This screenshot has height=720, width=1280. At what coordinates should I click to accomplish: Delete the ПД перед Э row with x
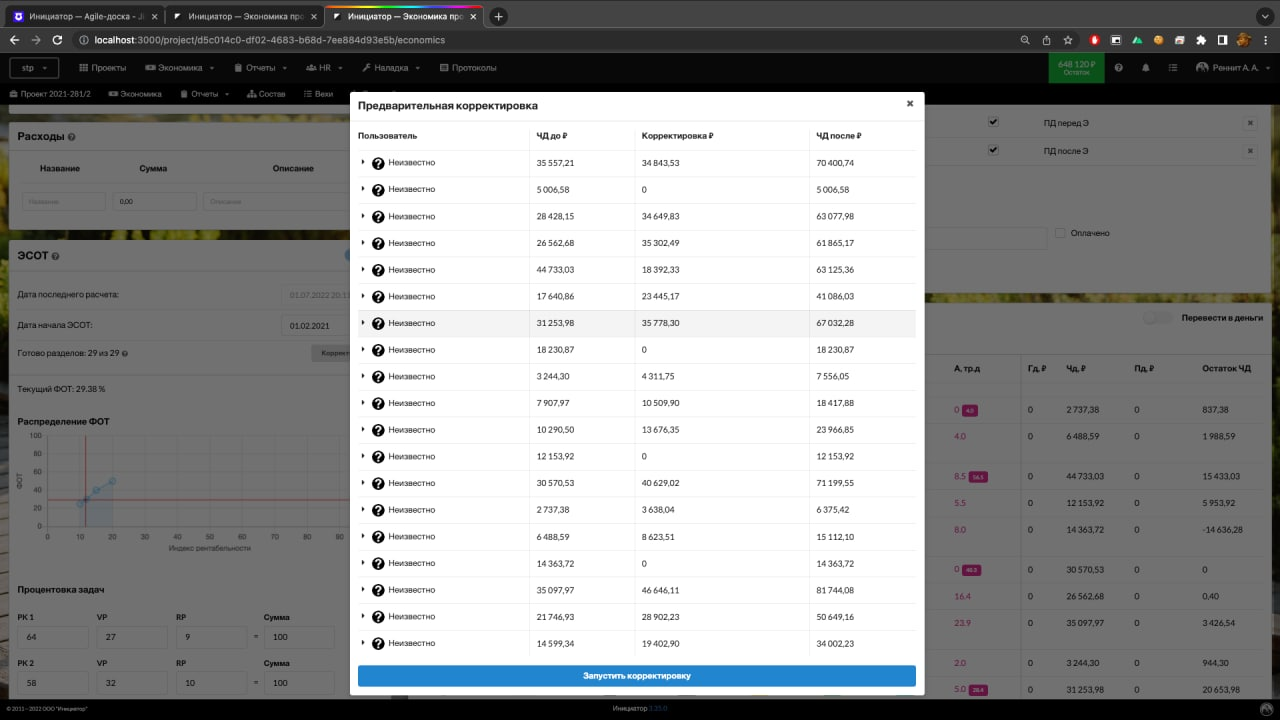(1250, 122)
